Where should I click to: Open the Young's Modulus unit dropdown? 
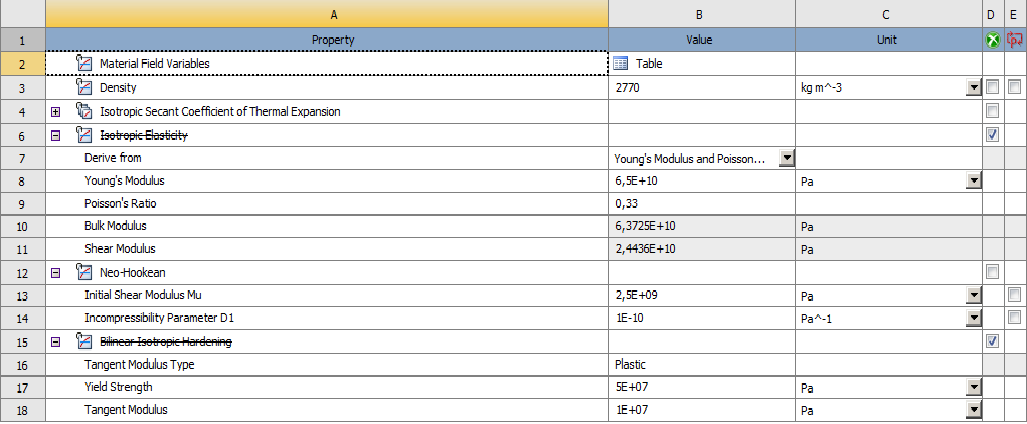[974, 181]
